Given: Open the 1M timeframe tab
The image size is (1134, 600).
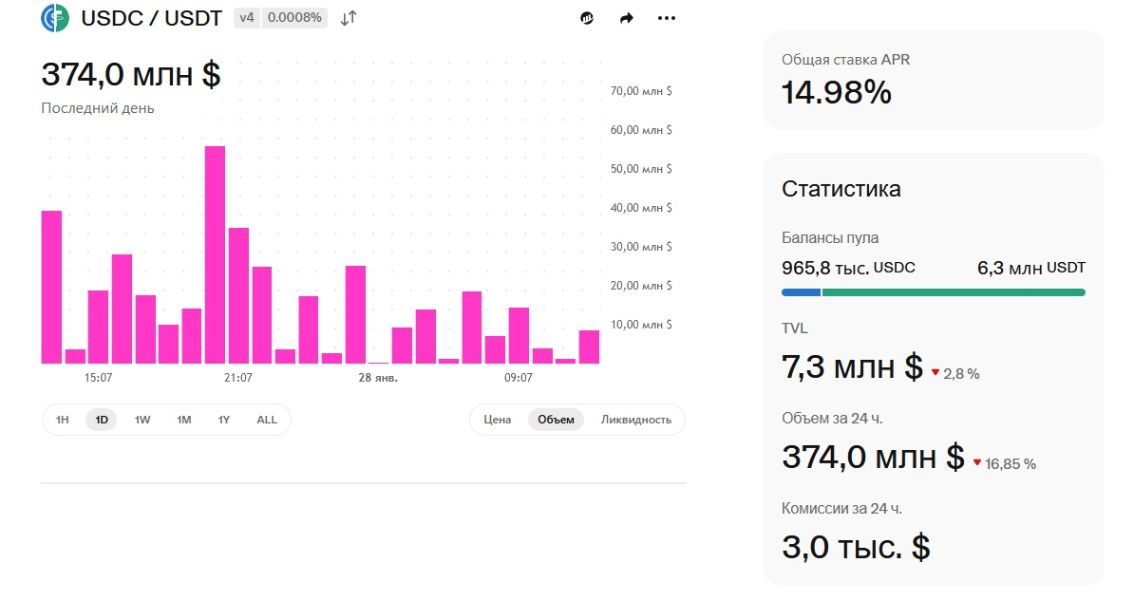Looking at the screenshot, I should pyautogui.click(x=183, y=420).
